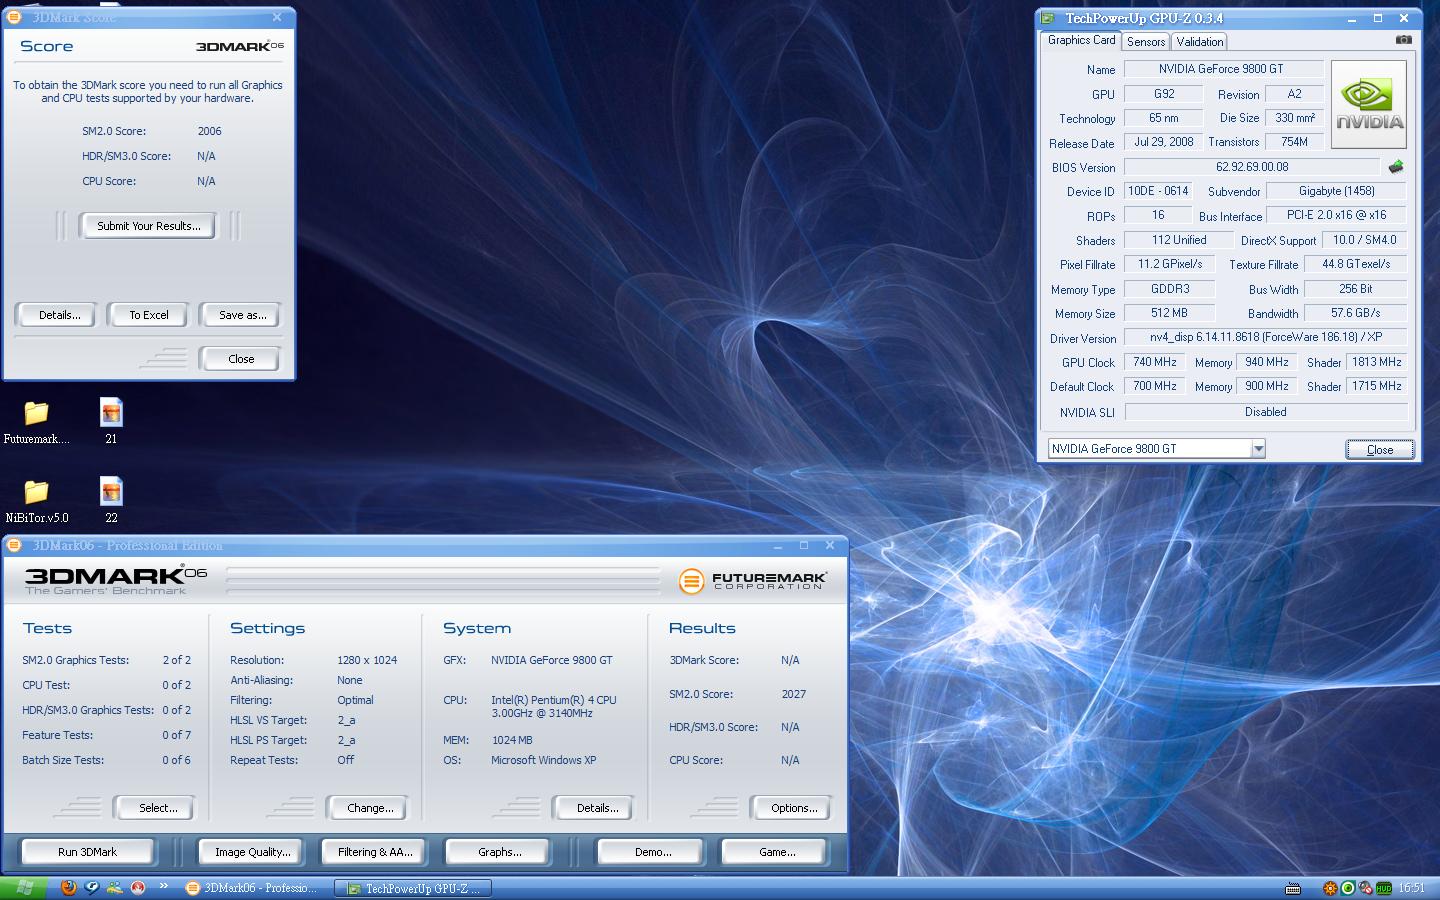Screen dimensions: 1440x900
Task: Click the second quick launch icon beside Firefox
Action: 91,887
